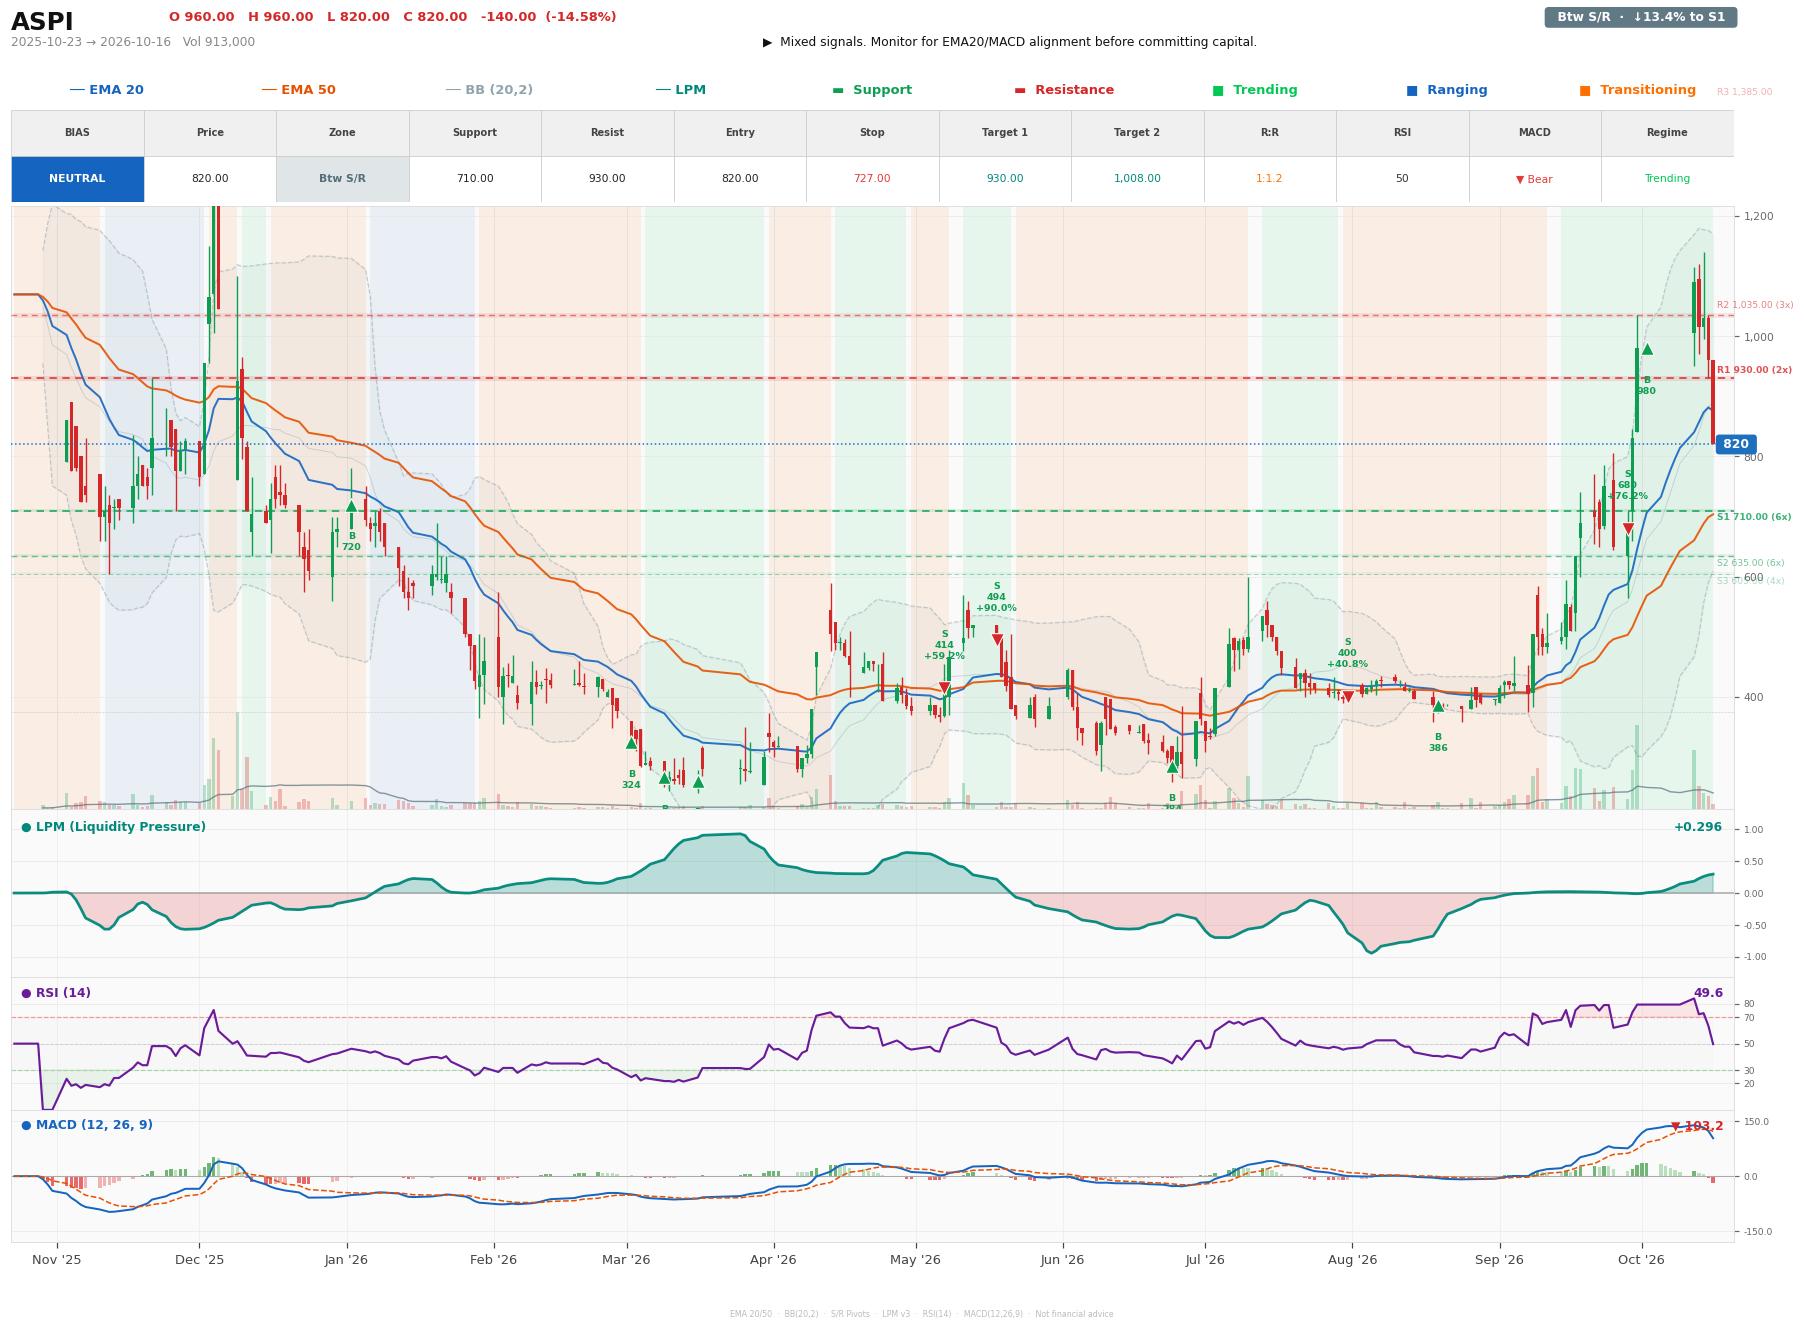This screenshot has height=1330, width=1804.
Task: Click the green square beside Trending legend
Action: [x=1217, y=90]
